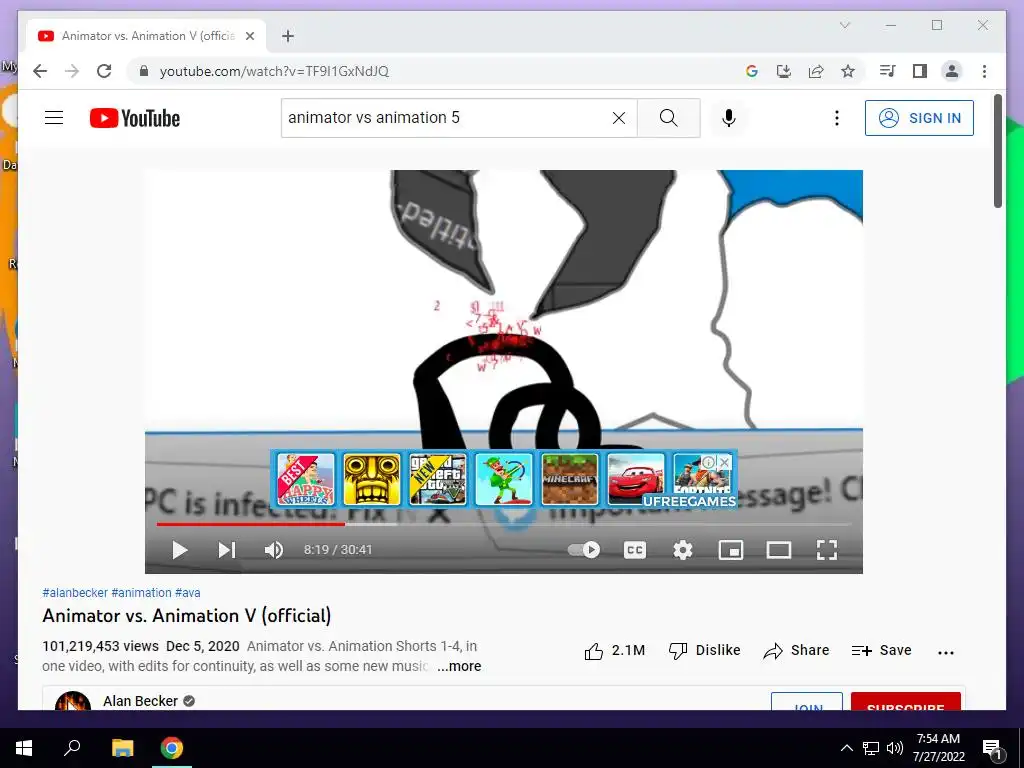The image size is (1024, 768).
Task: Share the video
Action: [x=796, y=650]
